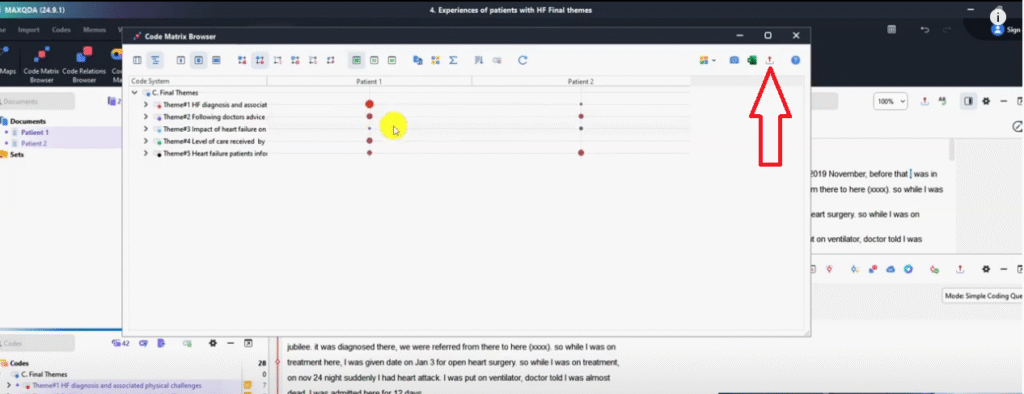Open the Codes menu
The width and height of the screenshot is (1024, 394).
click(61, 30)
